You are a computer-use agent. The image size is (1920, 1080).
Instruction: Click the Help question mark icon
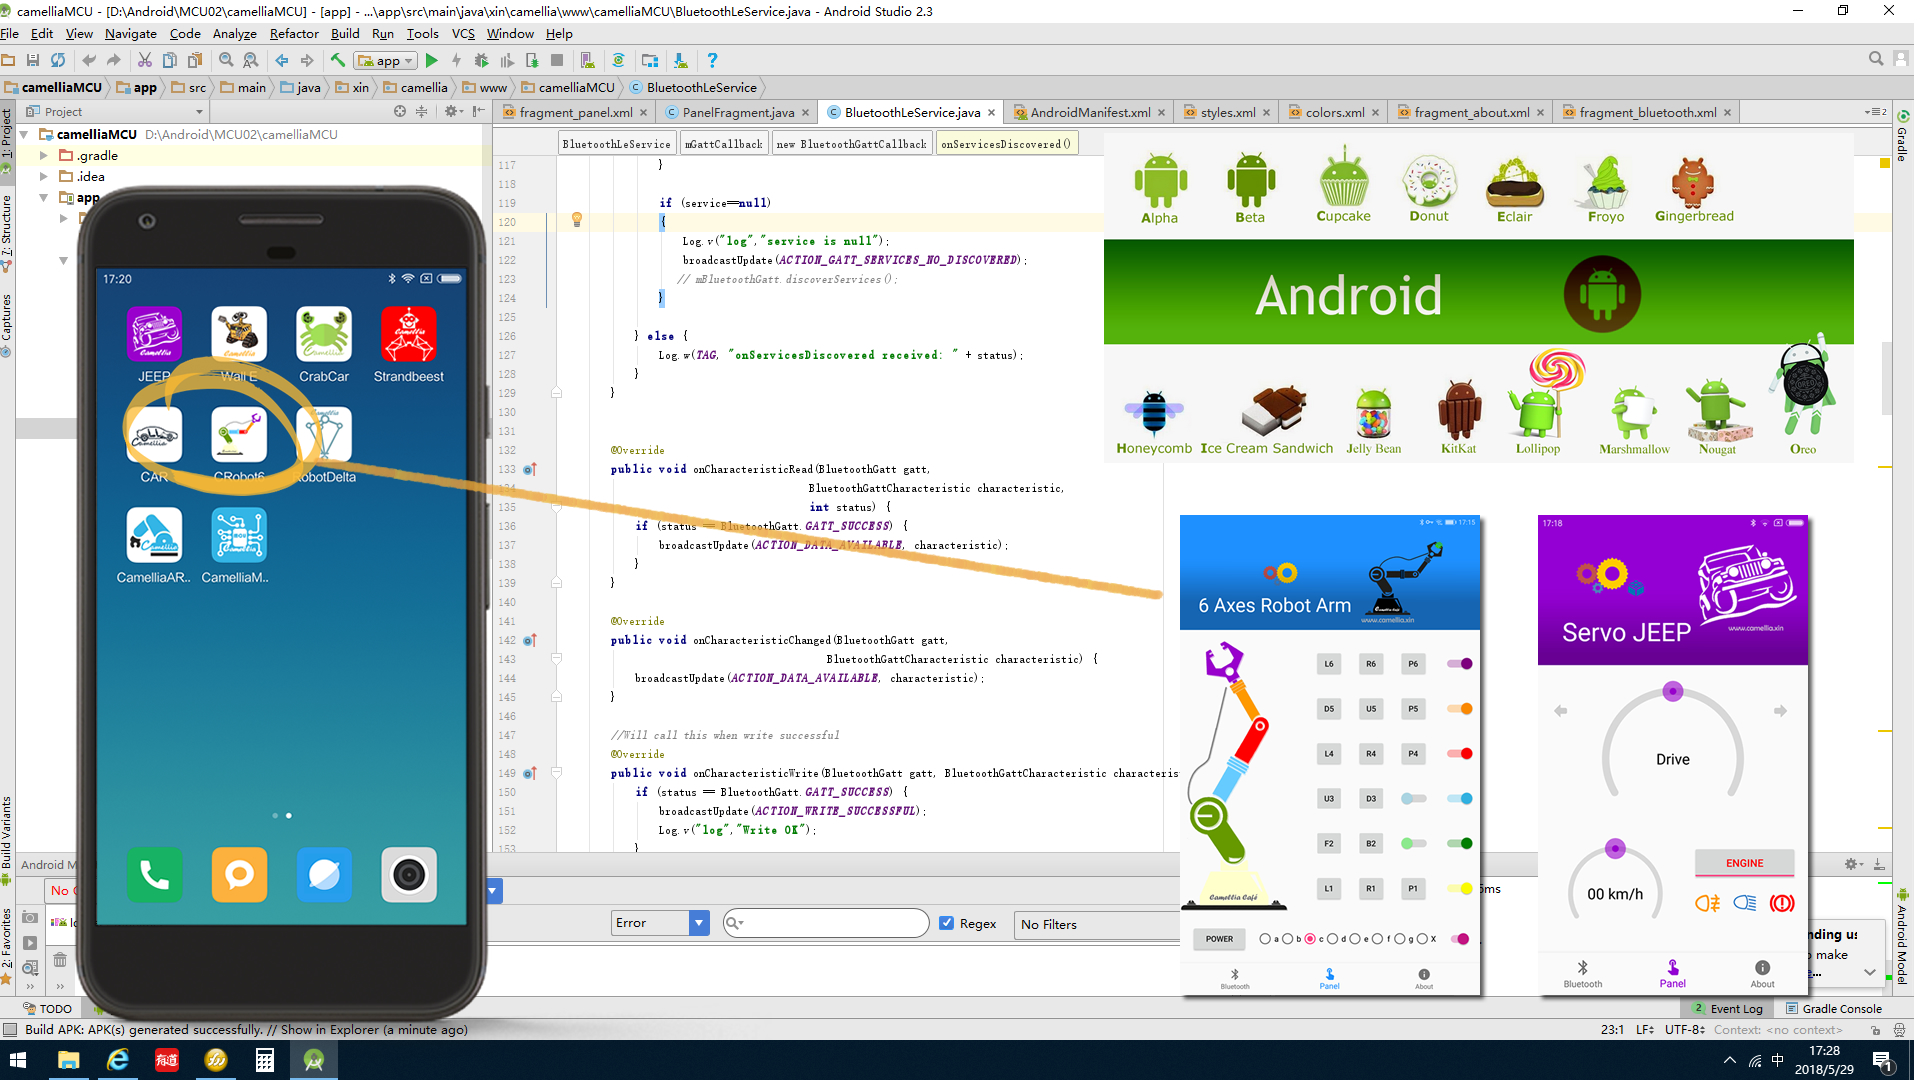712,61
